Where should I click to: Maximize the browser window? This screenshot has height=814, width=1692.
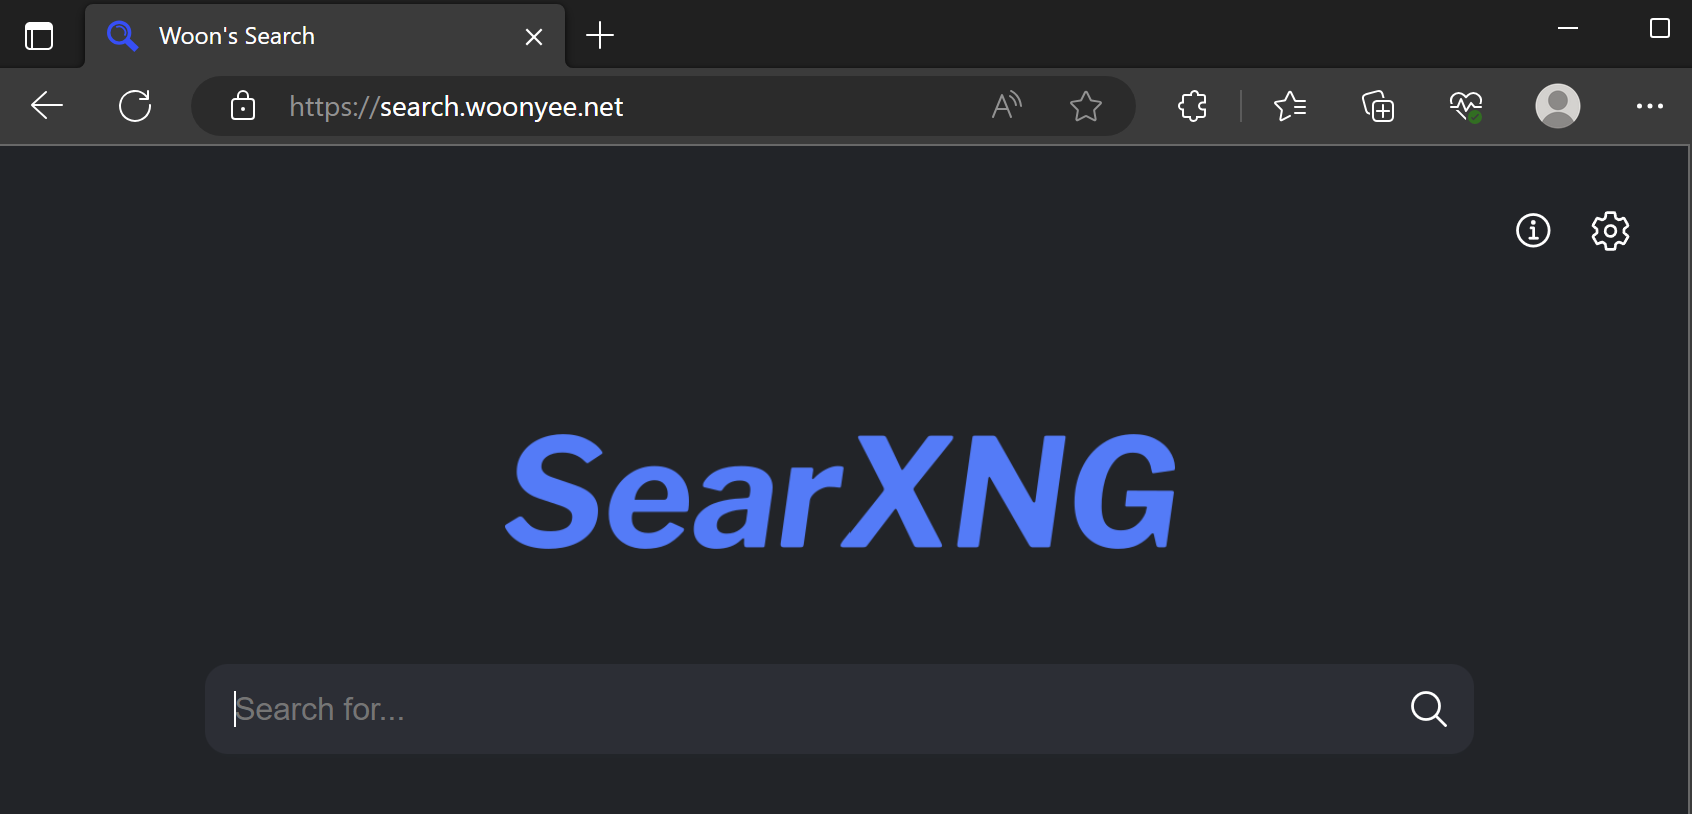(1660, 28)
